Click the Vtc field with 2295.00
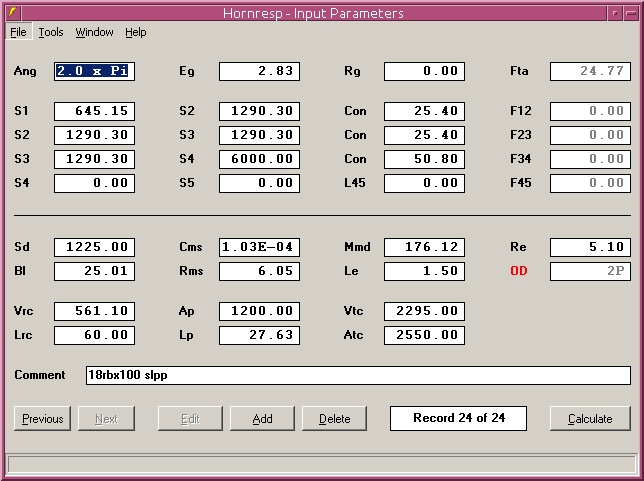The width and height of the screenshot is (644, 481). click(x=425, y=311)
